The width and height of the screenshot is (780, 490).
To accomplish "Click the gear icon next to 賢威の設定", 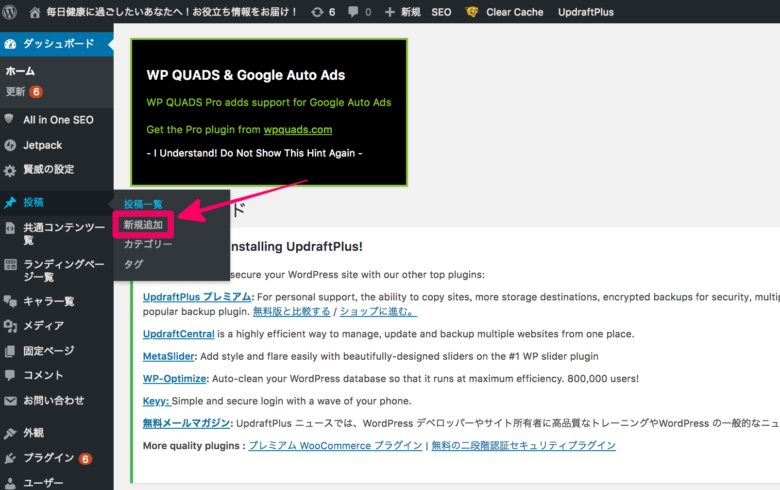I will pyautogui.click(x=10, y=171).
